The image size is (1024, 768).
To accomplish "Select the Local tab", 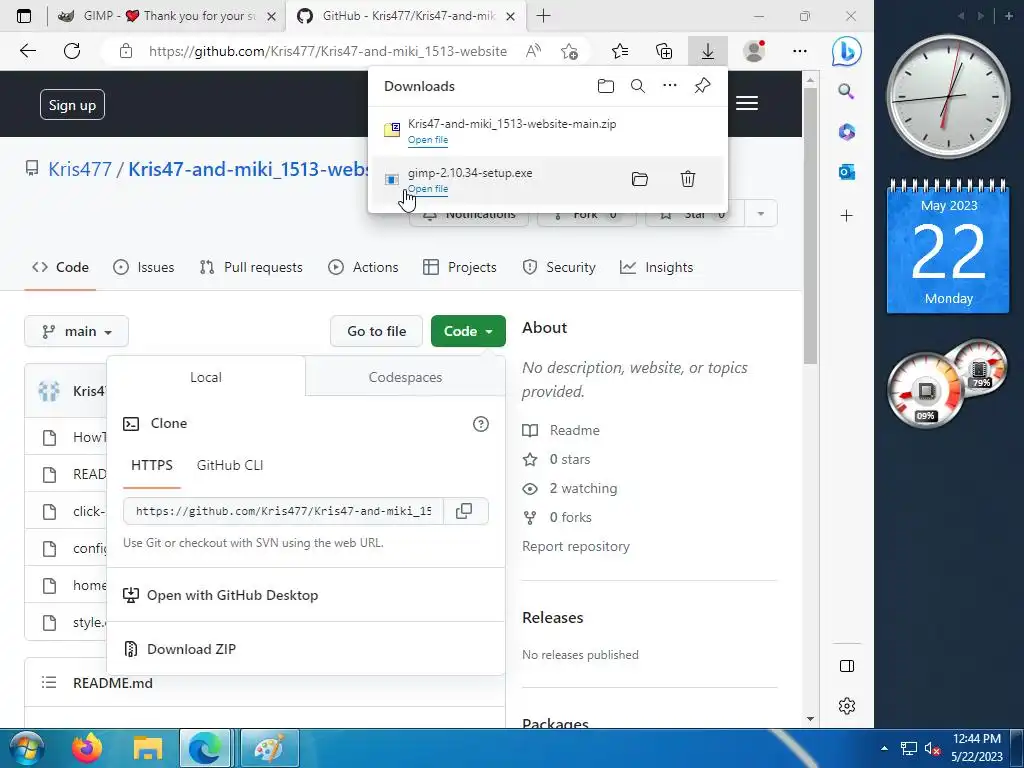I will pyautogui.click(x=206, y=377).
